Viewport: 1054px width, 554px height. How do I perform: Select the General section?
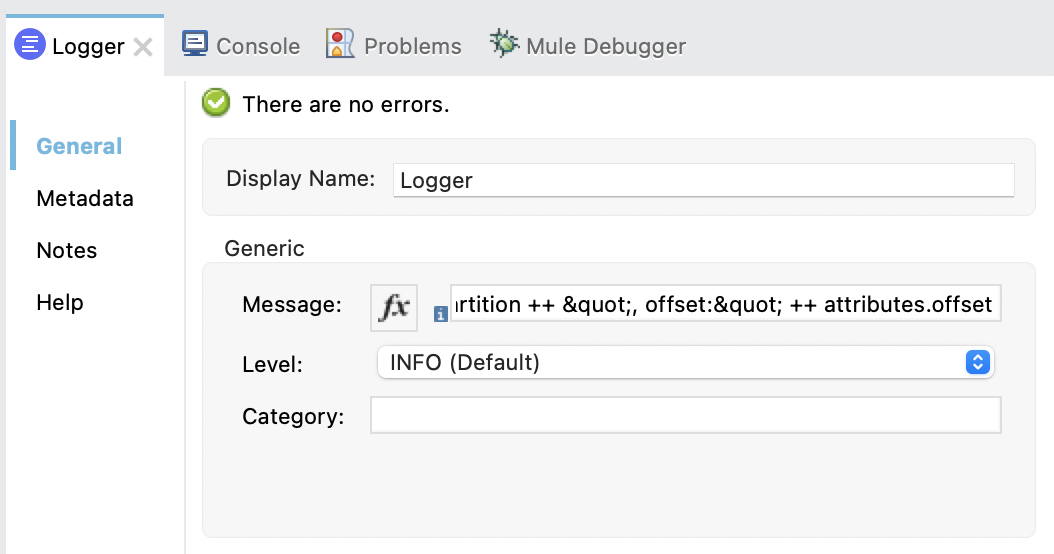79,146
